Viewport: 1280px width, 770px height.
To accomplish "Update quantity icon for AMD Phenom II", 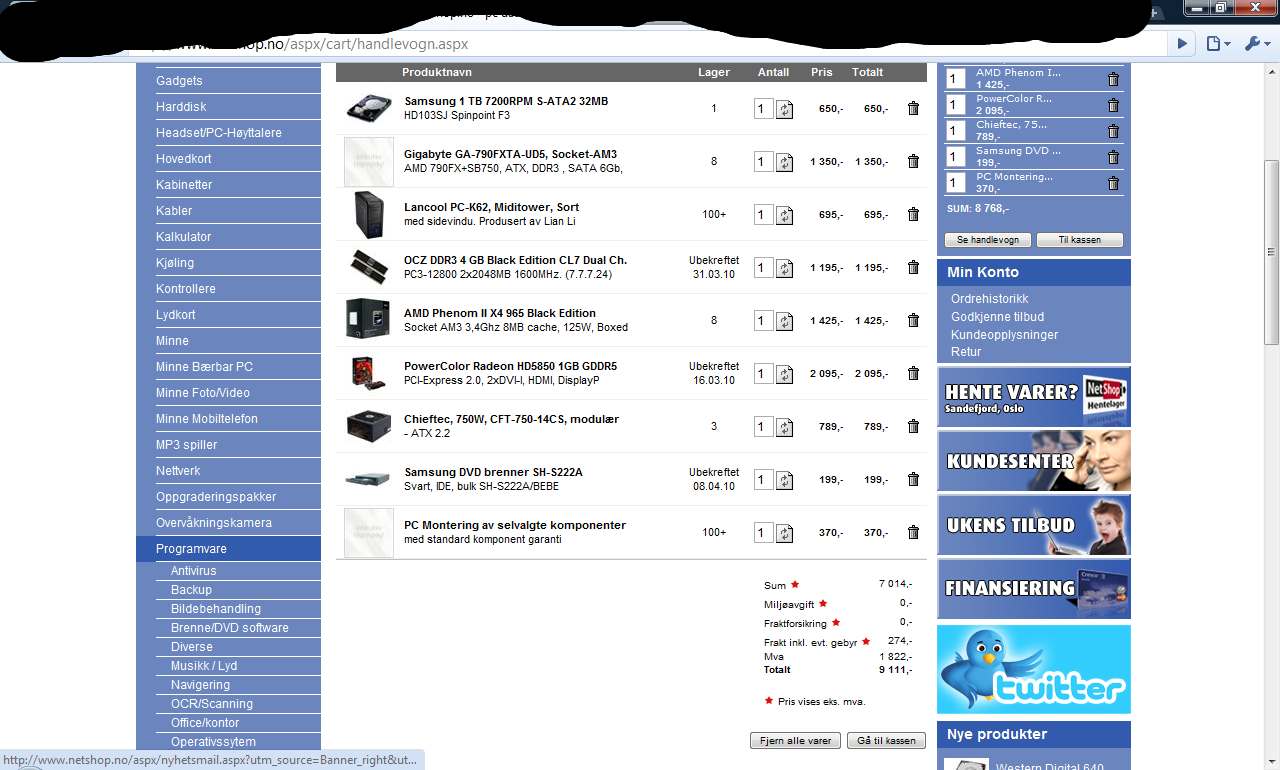I will (785, 321).
